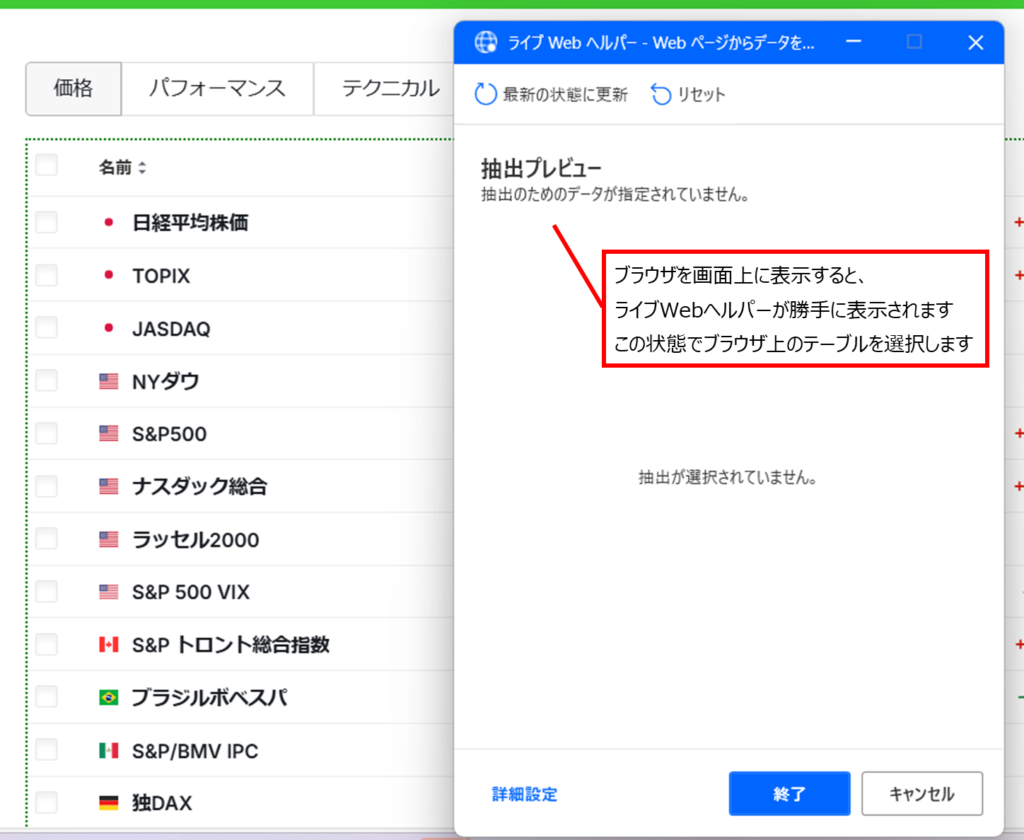
Task: Open the 日経平均株価 index link
Action: coord(190,223)
